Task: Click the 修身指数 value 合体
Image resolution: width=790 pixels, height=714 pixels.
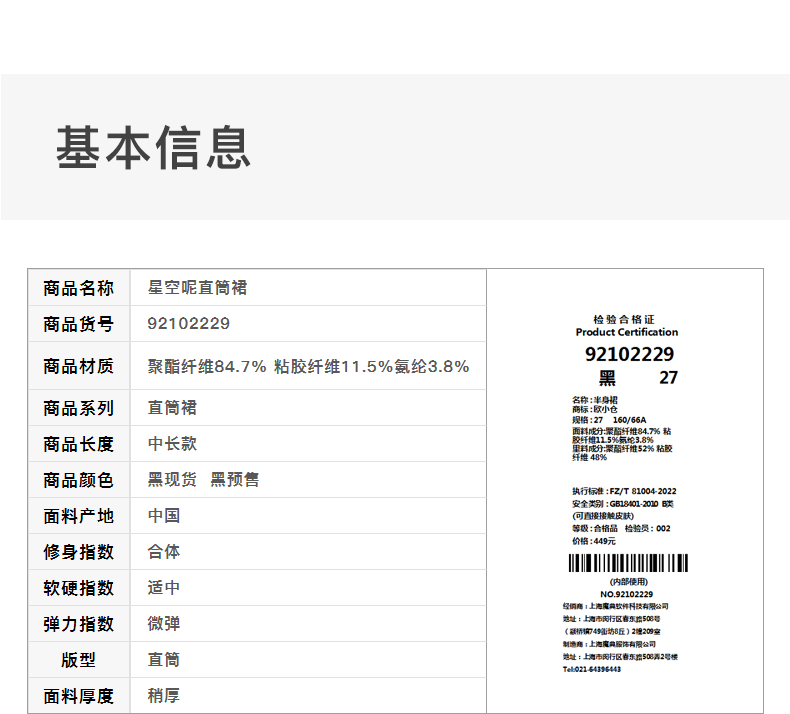Action: (x=164, y=552)
